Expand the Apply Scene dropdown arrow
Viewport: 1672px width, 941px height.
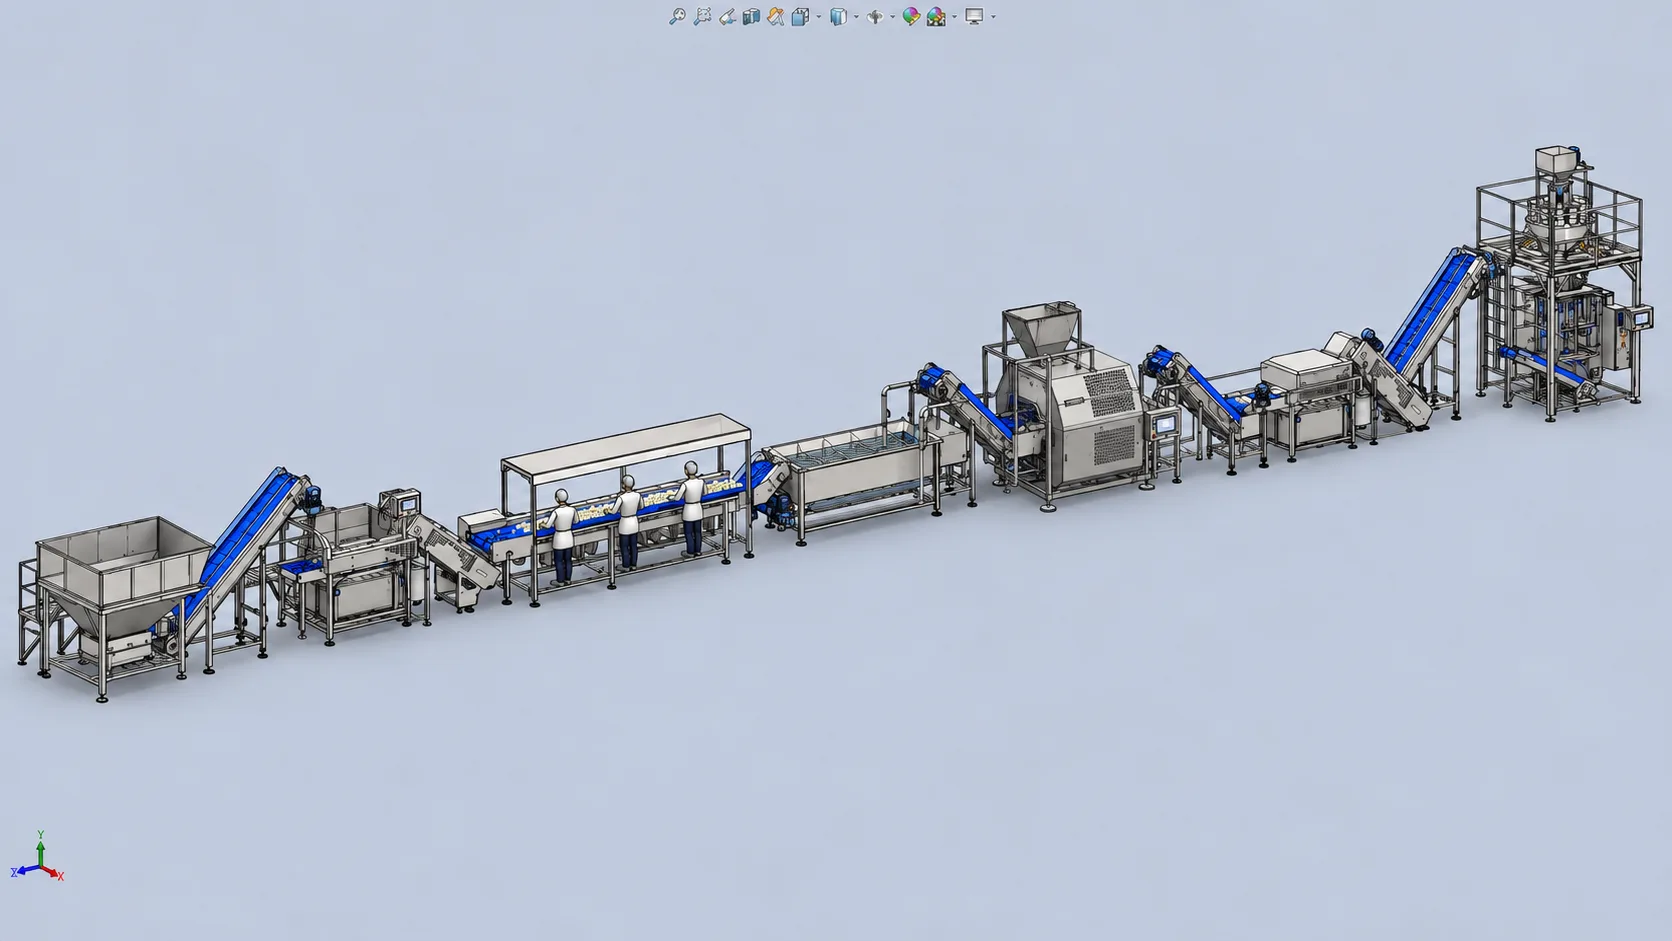tap(954, 17)
